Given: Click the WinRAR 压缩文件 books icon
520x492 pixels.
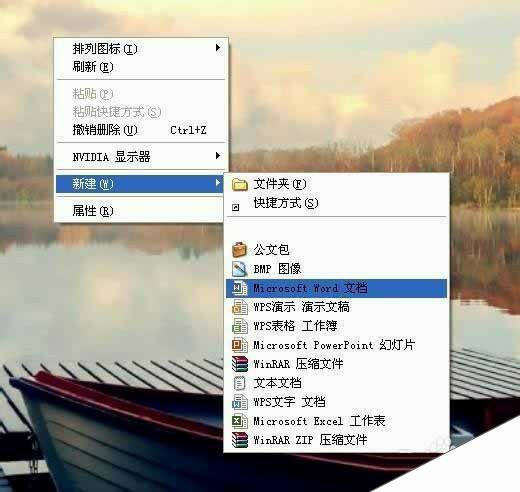Looking at the screenshot, I should (240, 364).
